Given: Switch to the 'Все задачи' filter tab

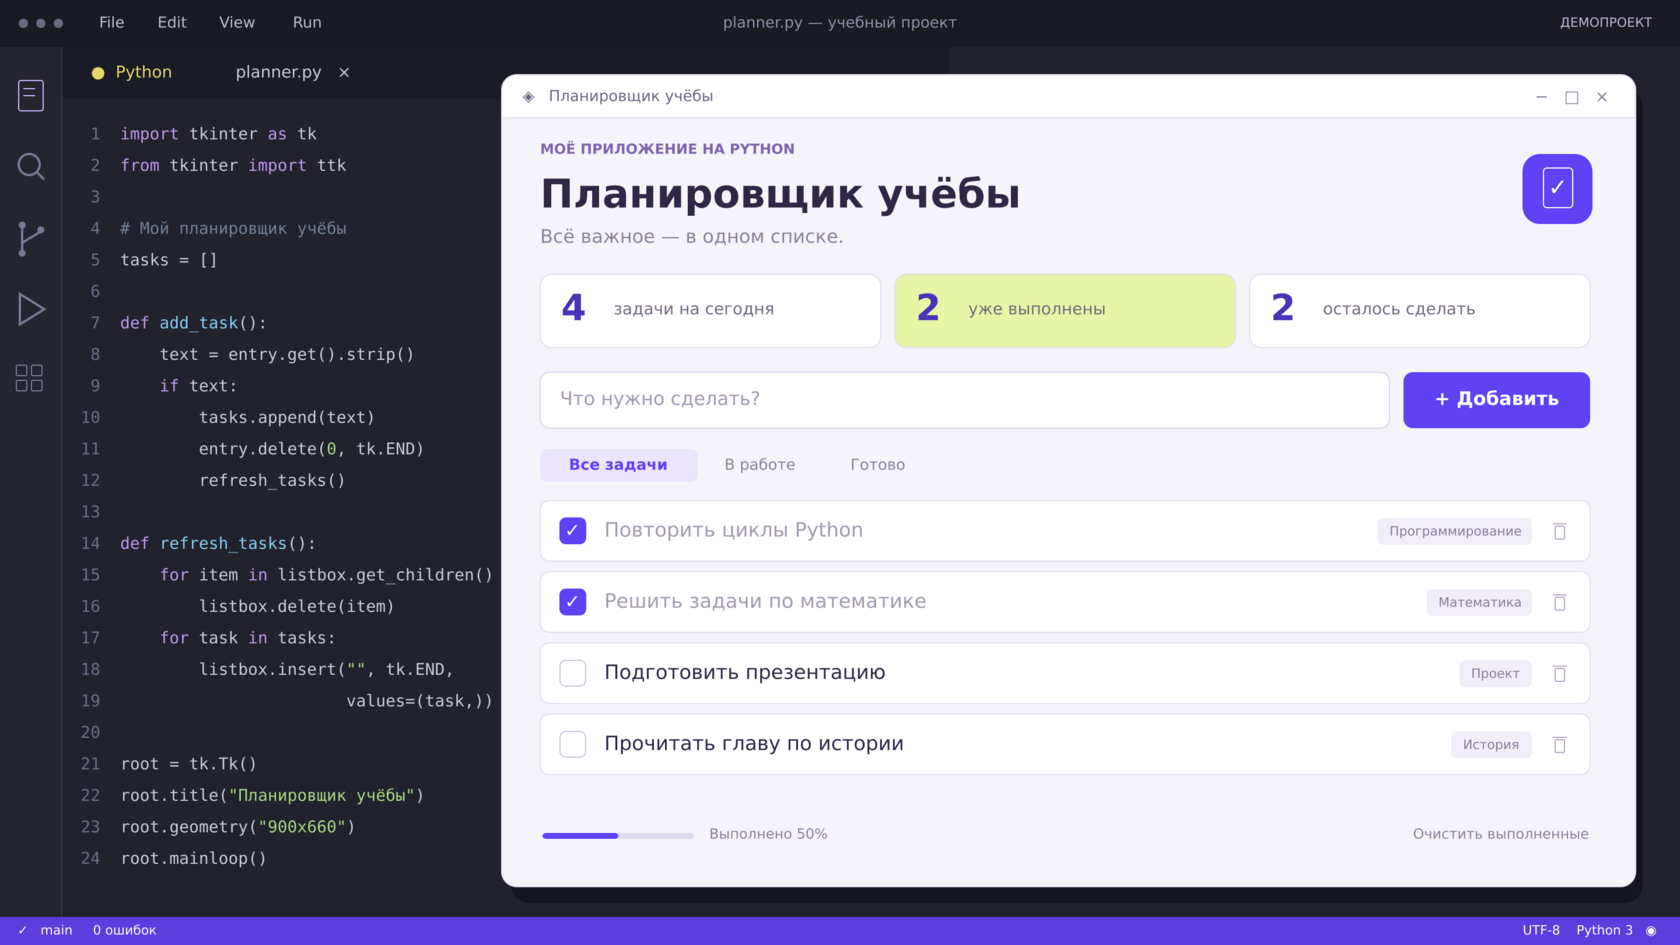Looking at the screenshot, I should coord(618,465).
